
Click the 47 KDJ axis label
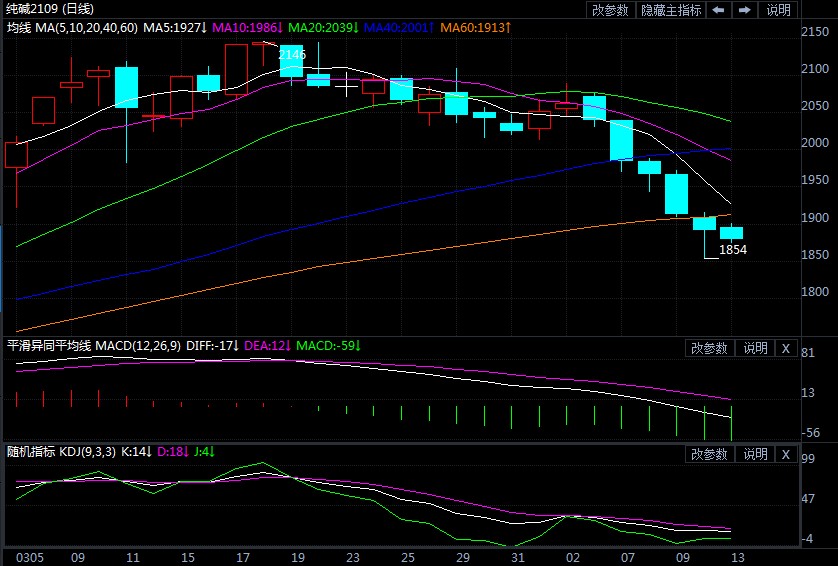click(808, 499)
